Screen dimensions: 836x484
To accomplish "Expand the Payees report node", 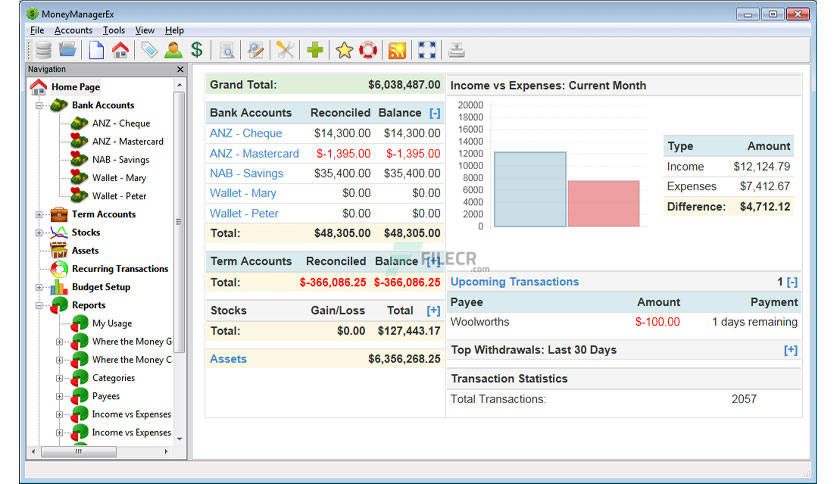I will point(59,396).
